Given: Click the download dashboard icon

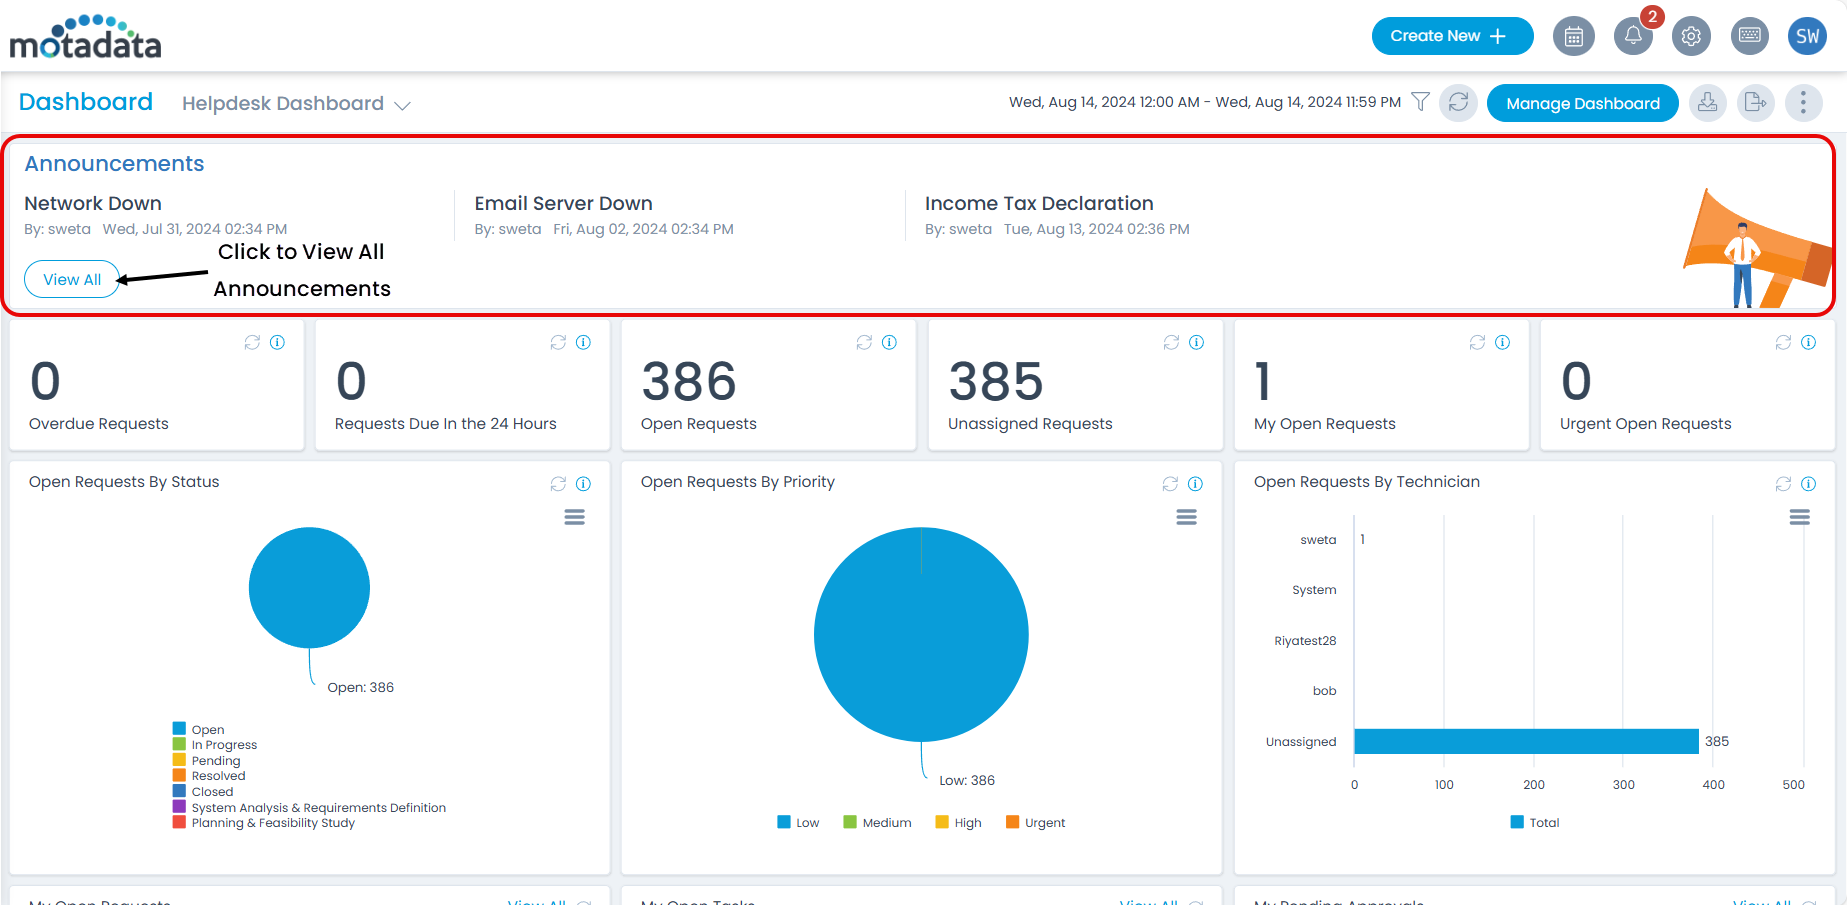Looking at the screenshot, I should click(x=1708, y=103).
